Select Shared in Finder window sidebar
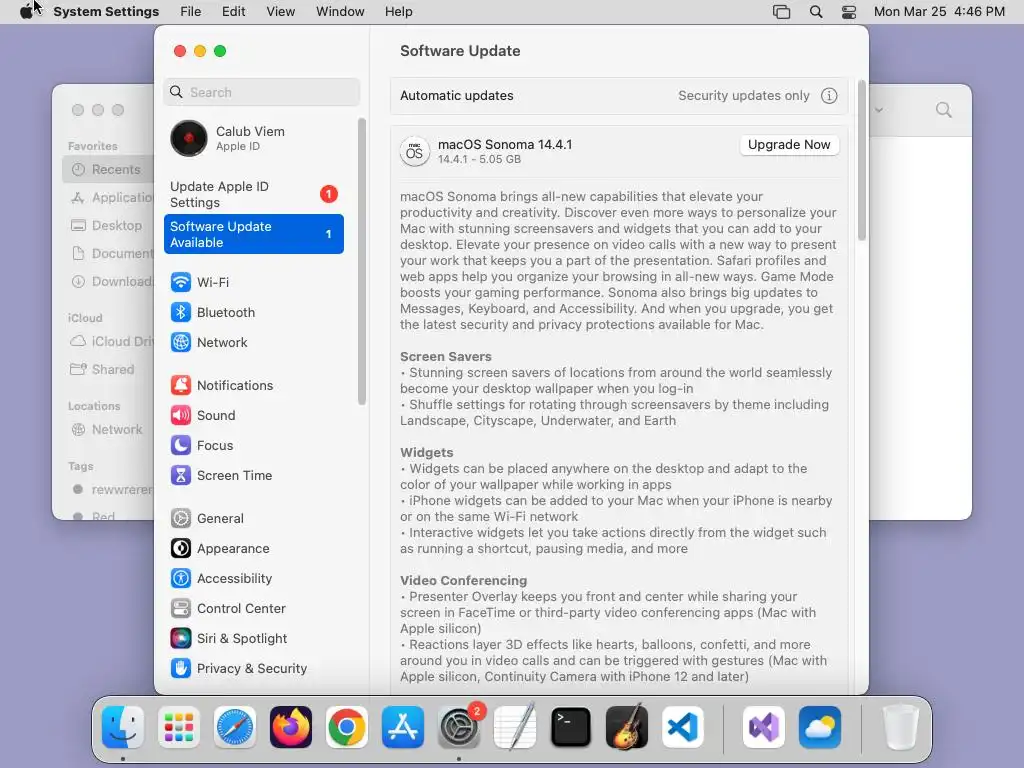This screenshot has width=1024, height=768. click(x=108, y=370)
